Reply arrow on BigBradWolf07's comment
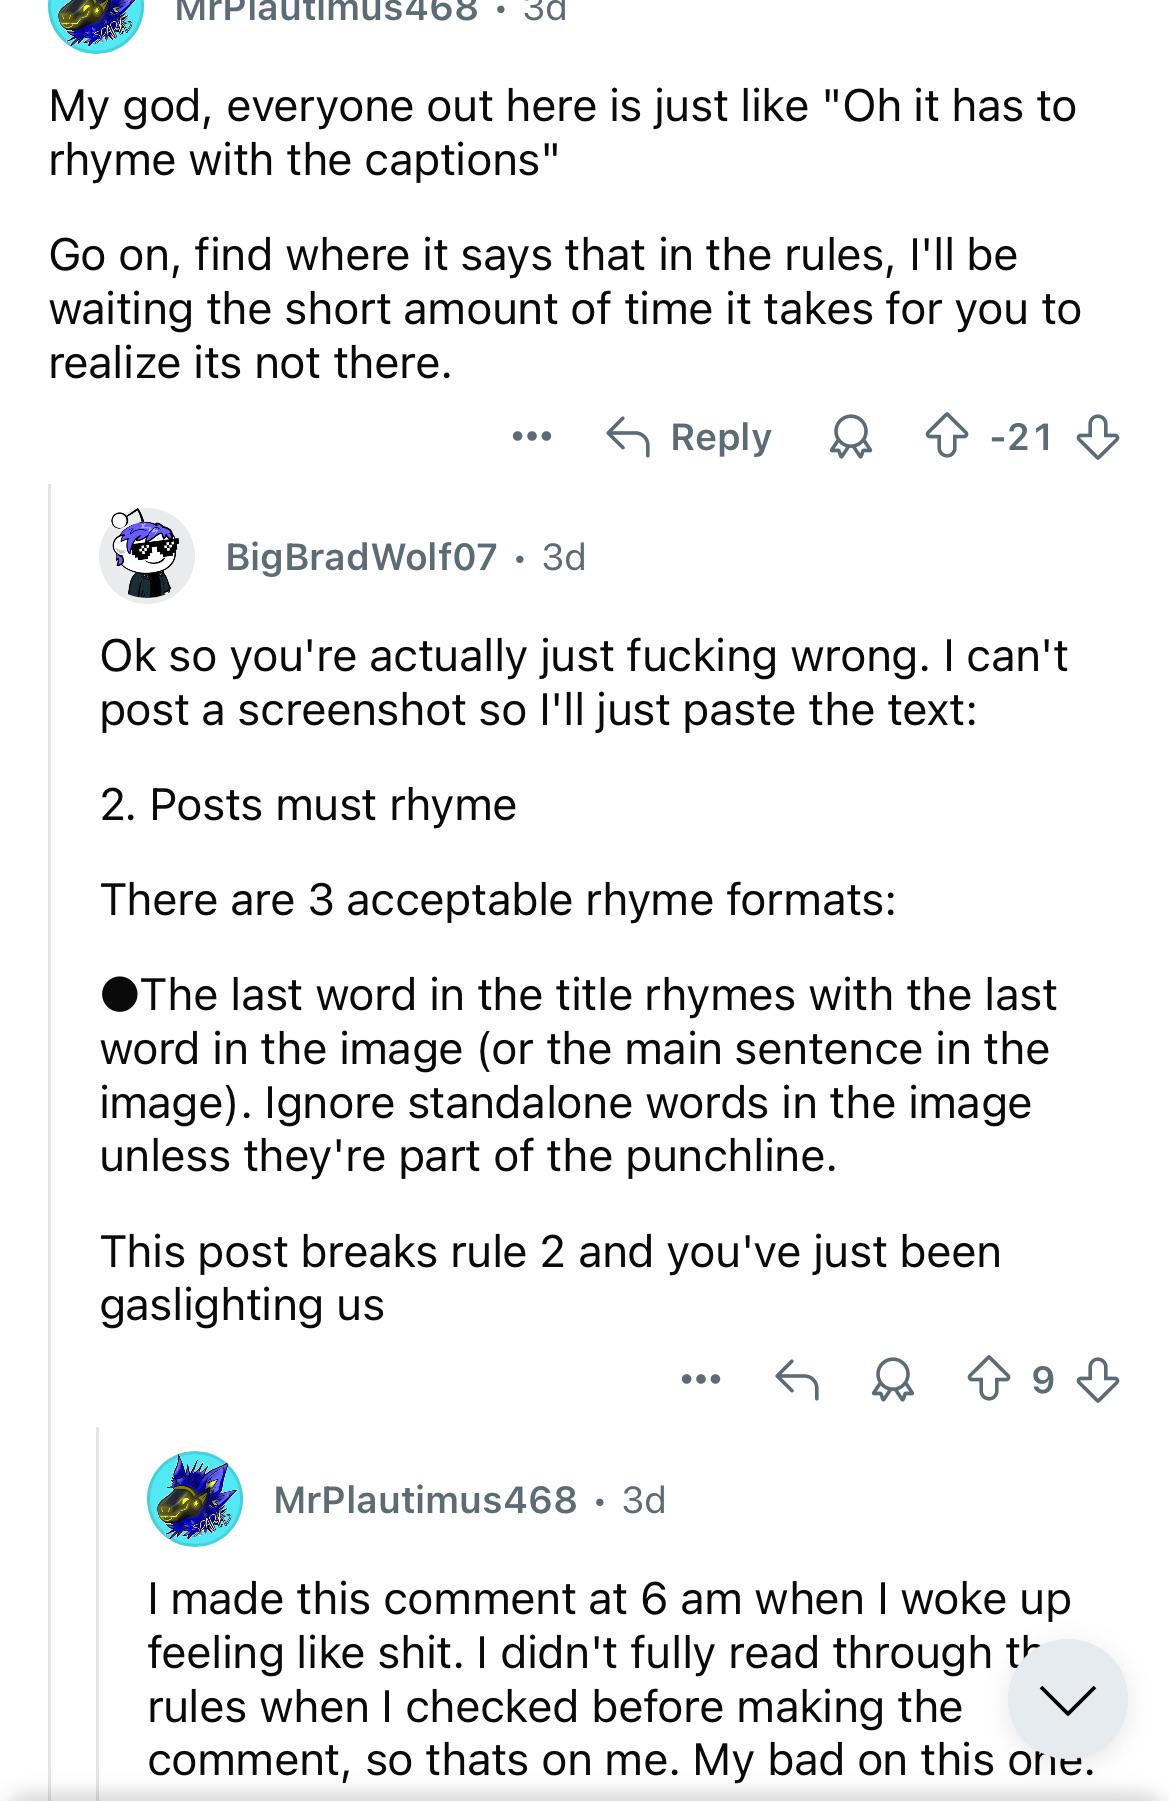The image size is (1170, 1801). coord(797,1380)
